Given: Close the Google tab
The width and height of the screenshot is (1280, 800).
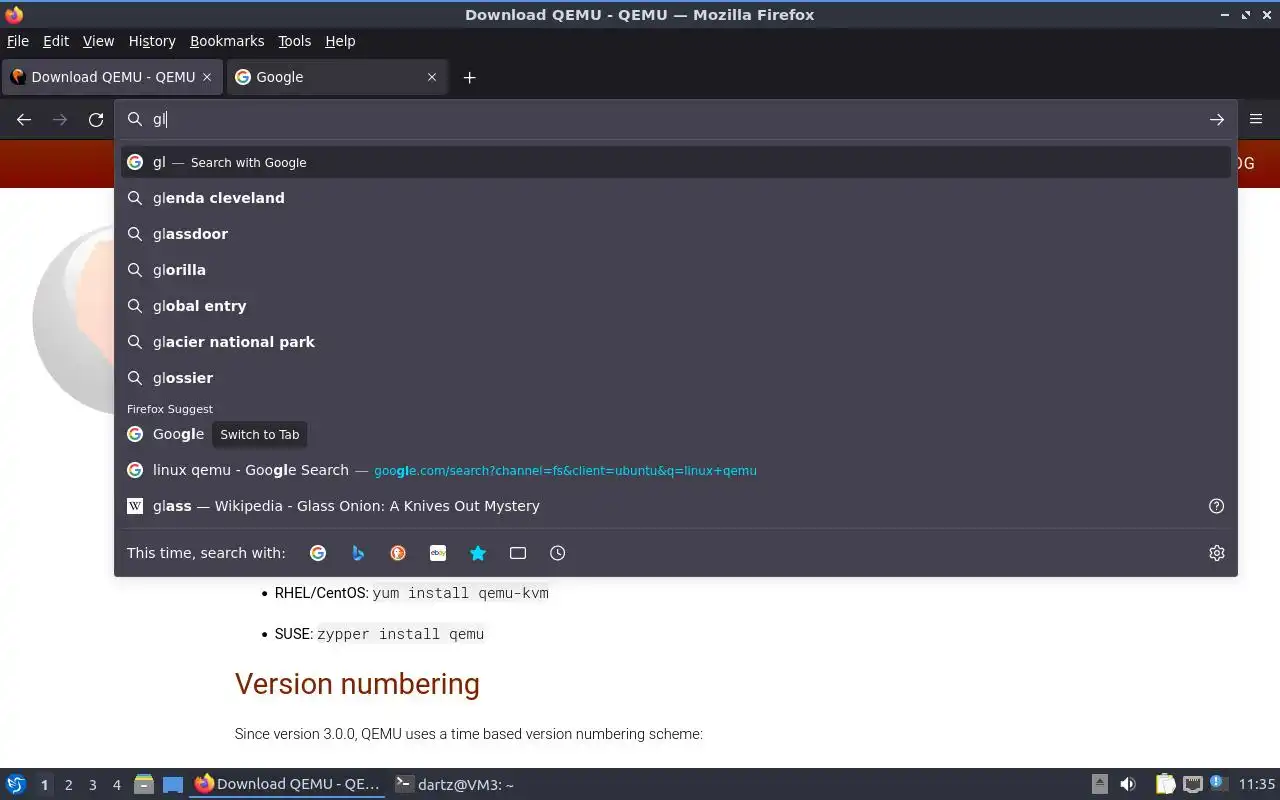Looking at the screenshot, I should click(x=432, y=77).
